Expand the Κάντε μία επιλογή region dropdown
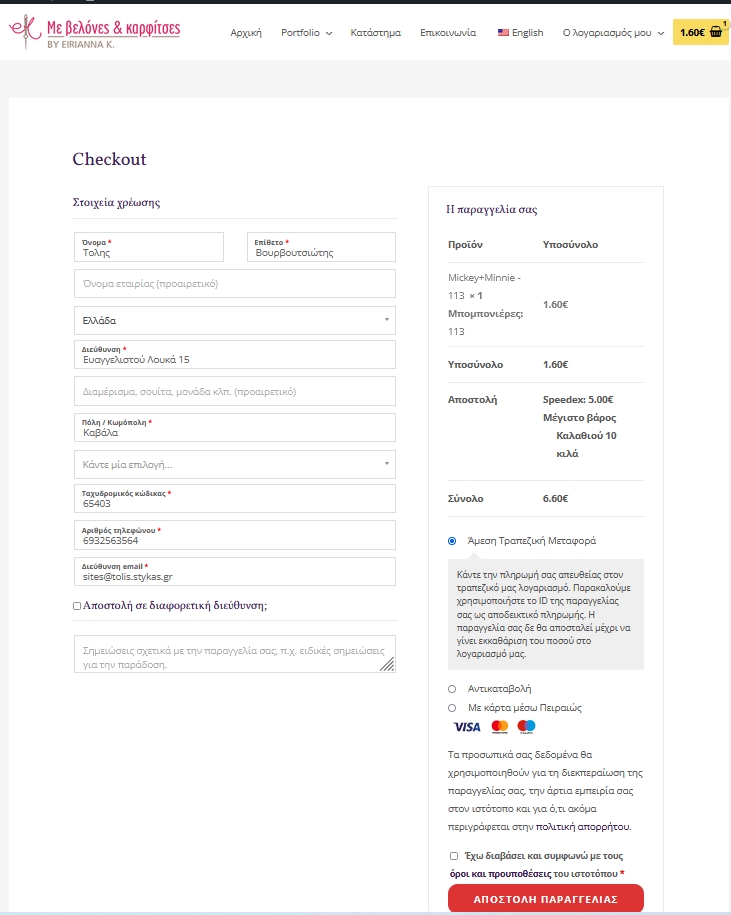This screenshot has height=915, width=731. click(235, 465)
